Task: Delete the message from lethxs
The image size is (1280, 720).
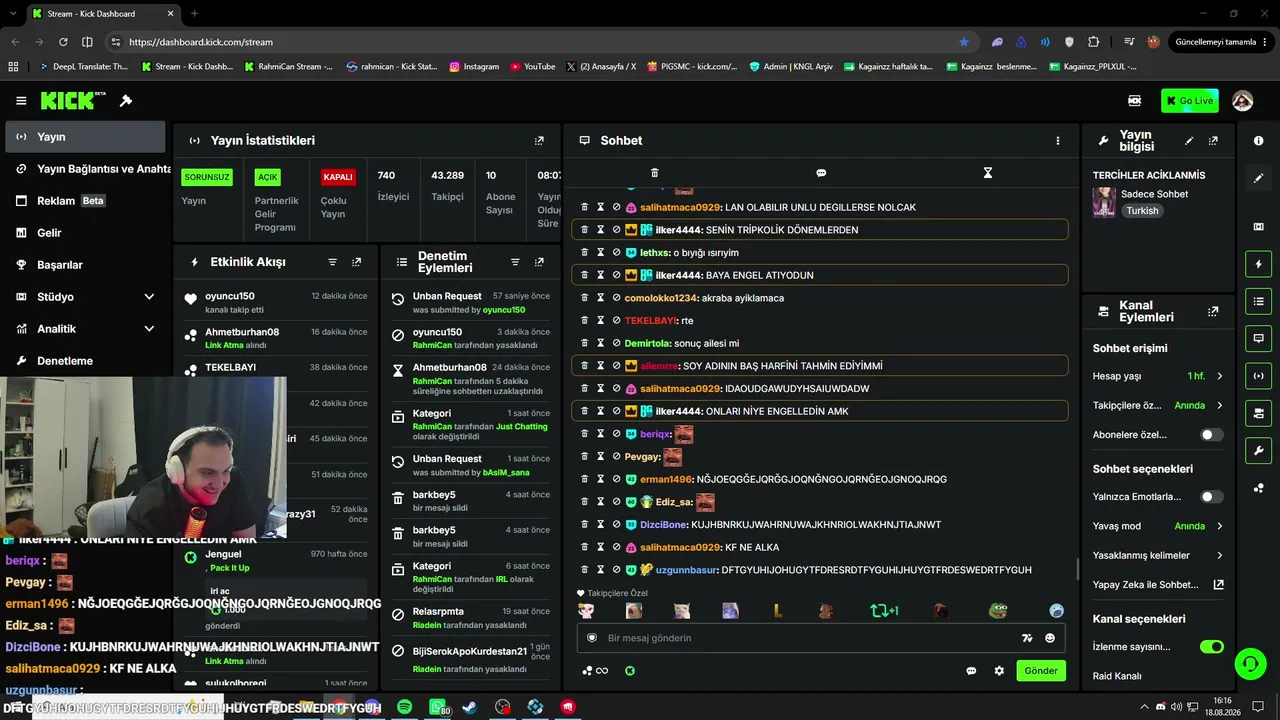Action: pyautogui.click(x=585, y=253)
